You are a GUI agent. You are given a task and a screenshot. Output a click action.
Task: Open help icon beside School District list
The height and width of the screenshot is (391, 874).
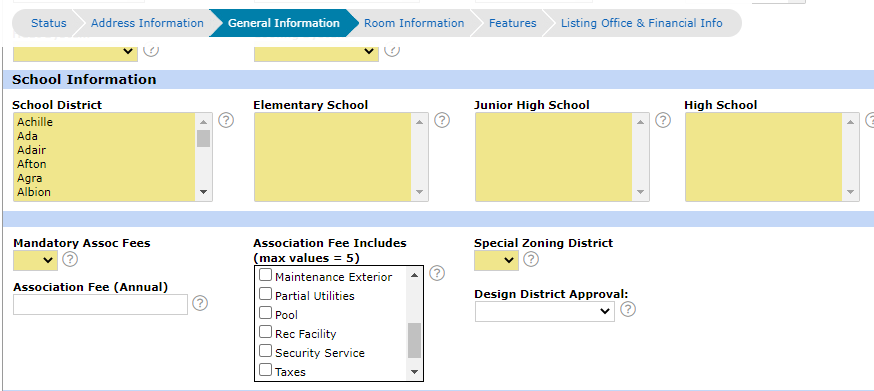[226, 120]
